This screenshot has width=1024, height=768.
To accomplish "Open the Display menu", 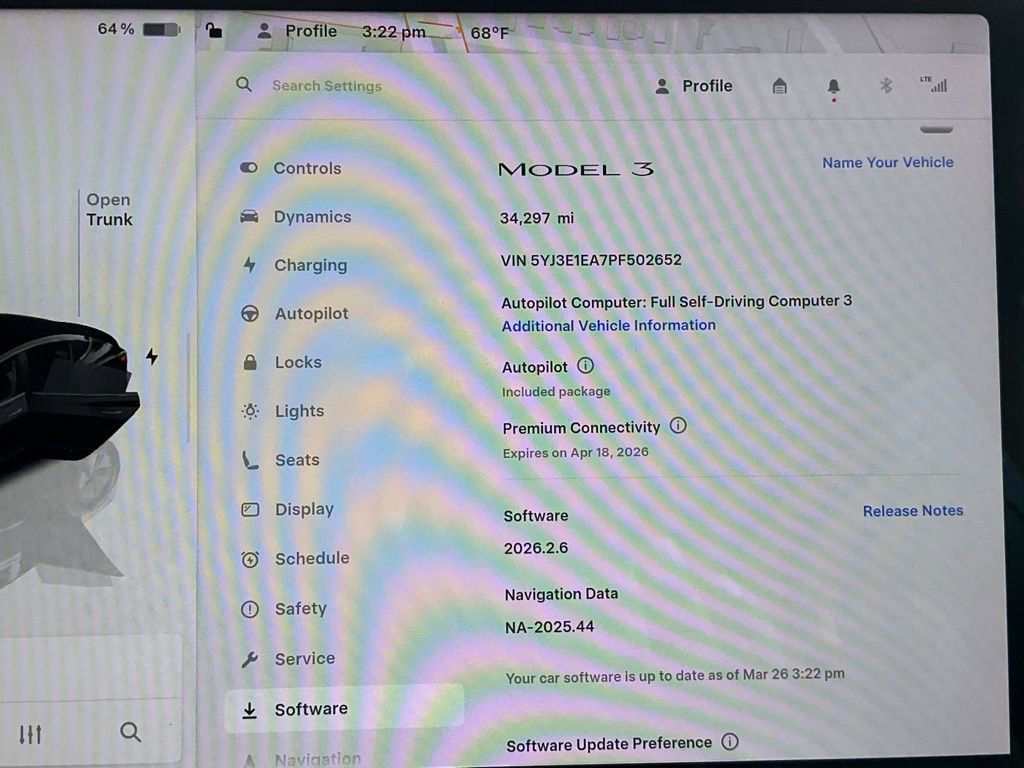I will coord(287,509).
